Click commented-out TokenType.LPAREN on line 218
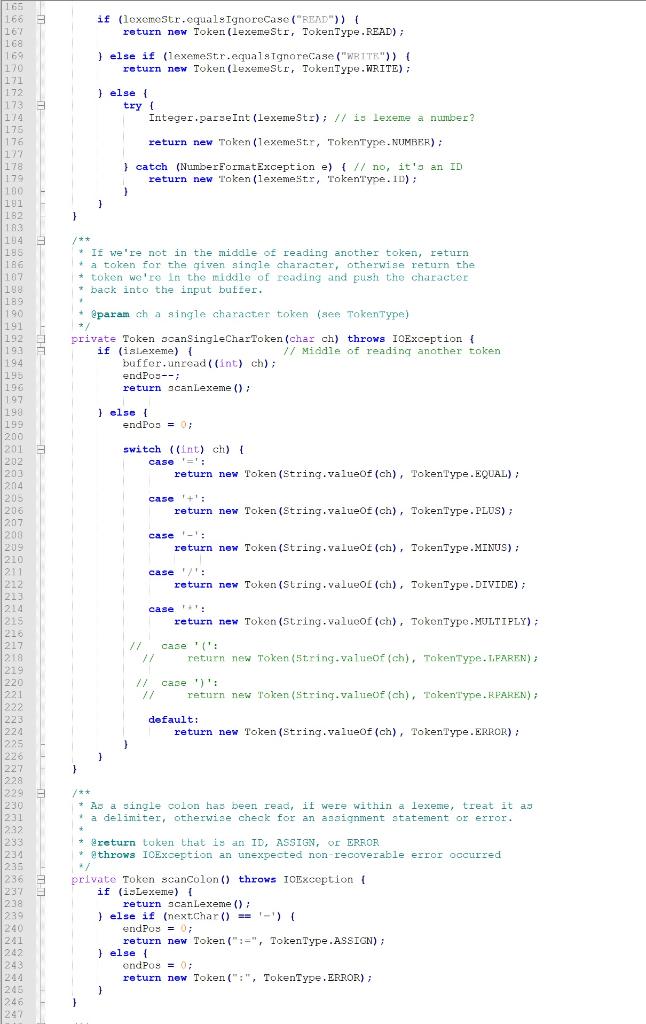 (x=477, y=658)
